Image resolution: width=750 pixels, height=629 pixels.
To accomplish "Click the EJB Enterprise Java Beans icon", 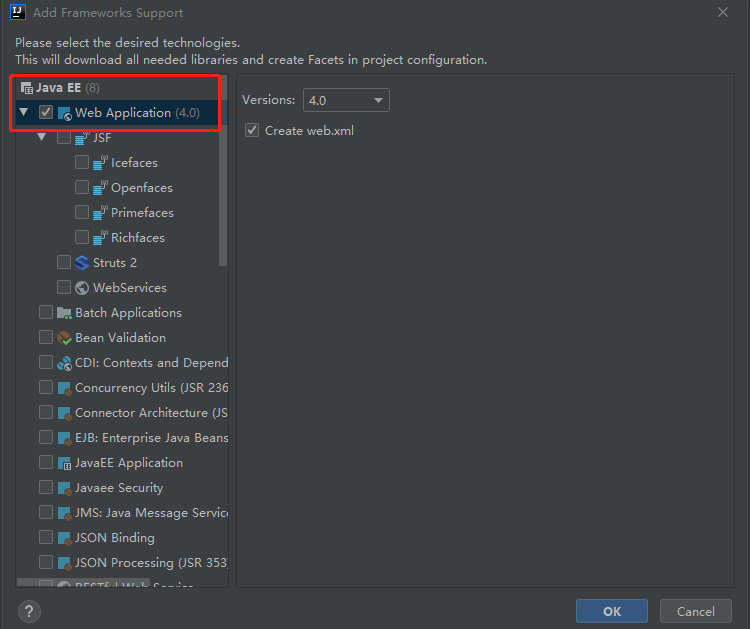I will click(x=64, y=438).
